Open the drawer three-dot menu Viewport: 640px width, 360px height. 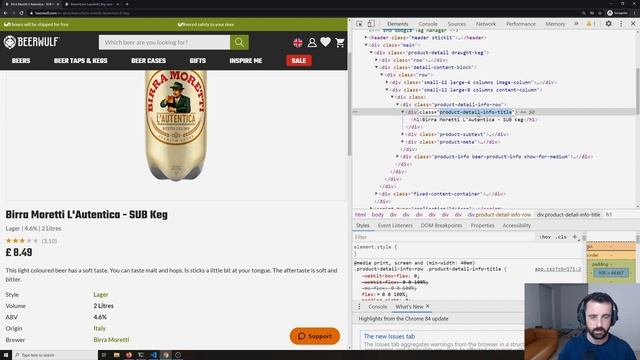point(359,307)
